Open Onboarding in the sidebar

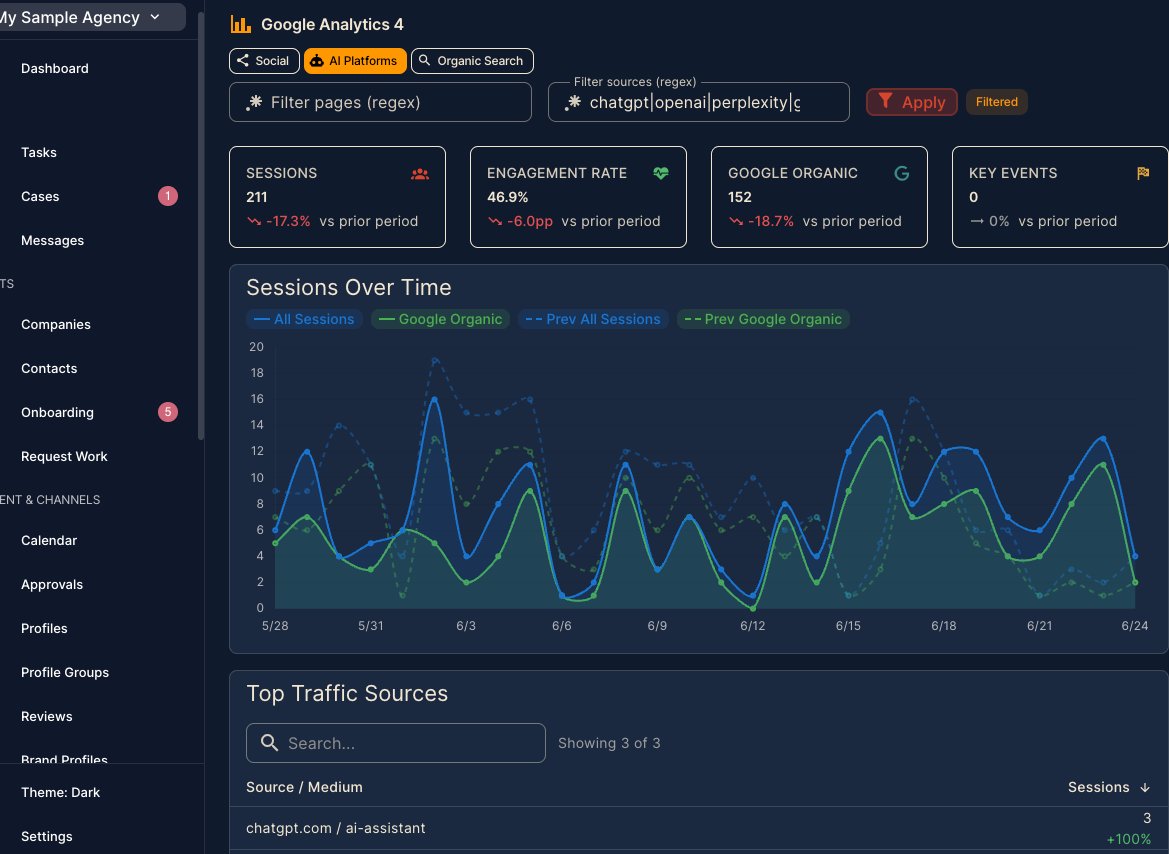tap(57, 412)
